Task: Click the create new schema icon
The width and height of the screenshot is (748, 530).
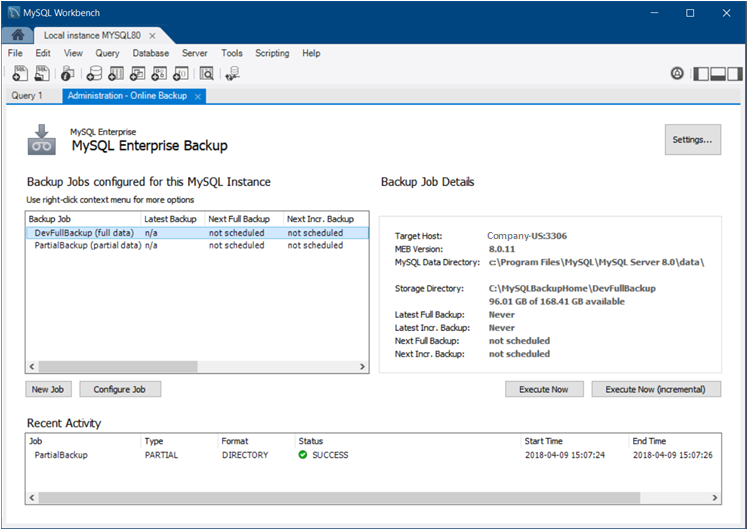Action: tap(94, 73)
